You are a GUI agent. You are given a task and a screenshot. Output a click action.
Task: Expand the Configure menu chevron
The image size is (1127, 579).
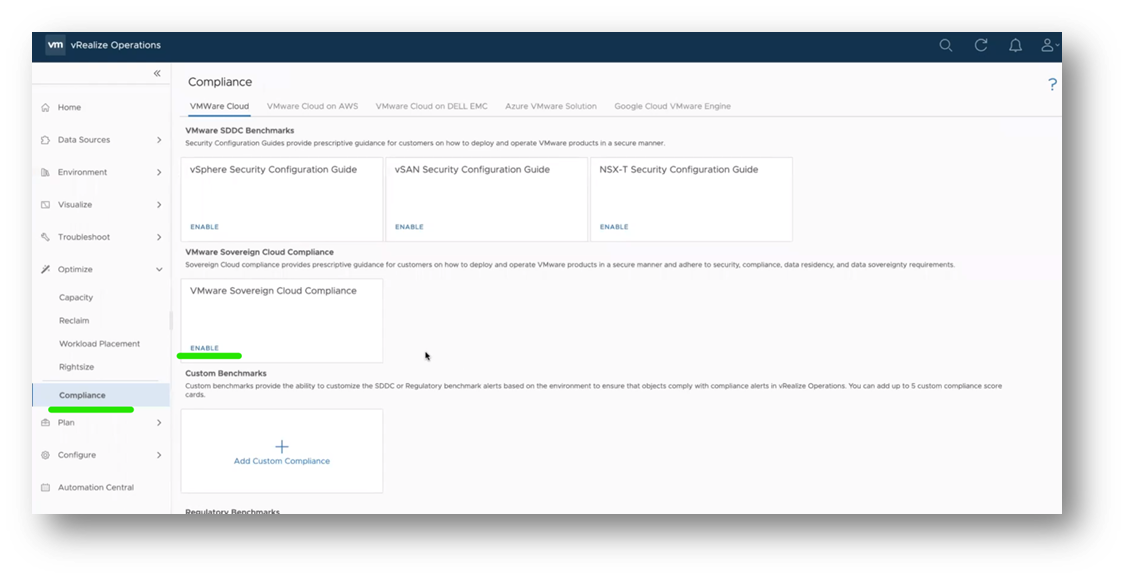pos(159,455)
